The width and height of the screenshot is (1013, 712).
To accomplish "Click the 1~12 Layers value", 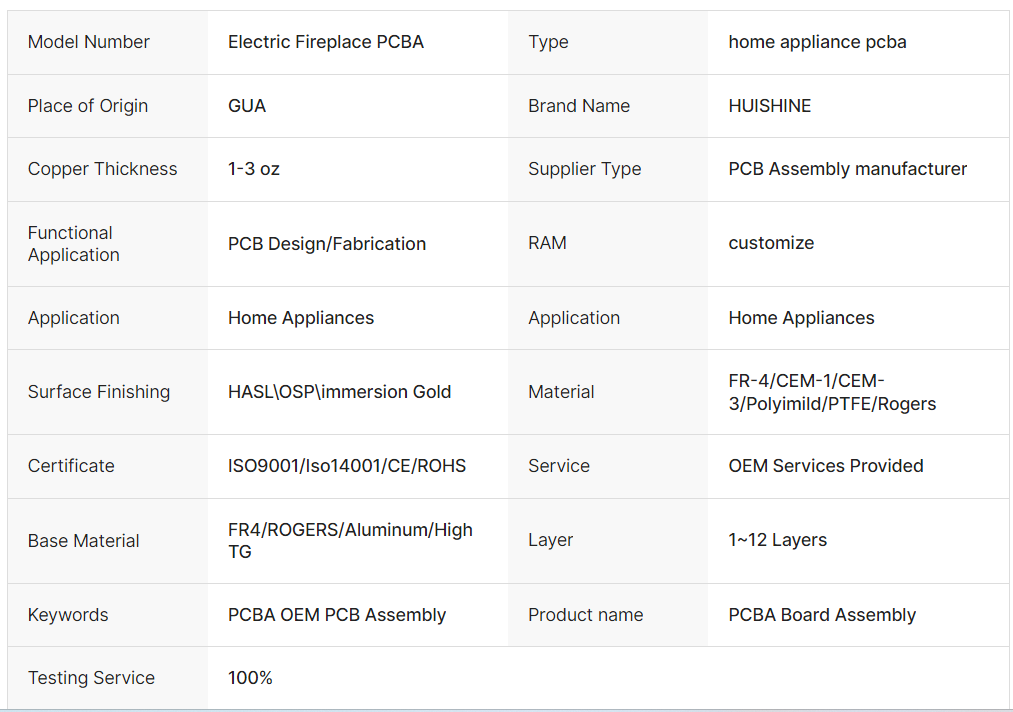I will click(x=777, y=540).
